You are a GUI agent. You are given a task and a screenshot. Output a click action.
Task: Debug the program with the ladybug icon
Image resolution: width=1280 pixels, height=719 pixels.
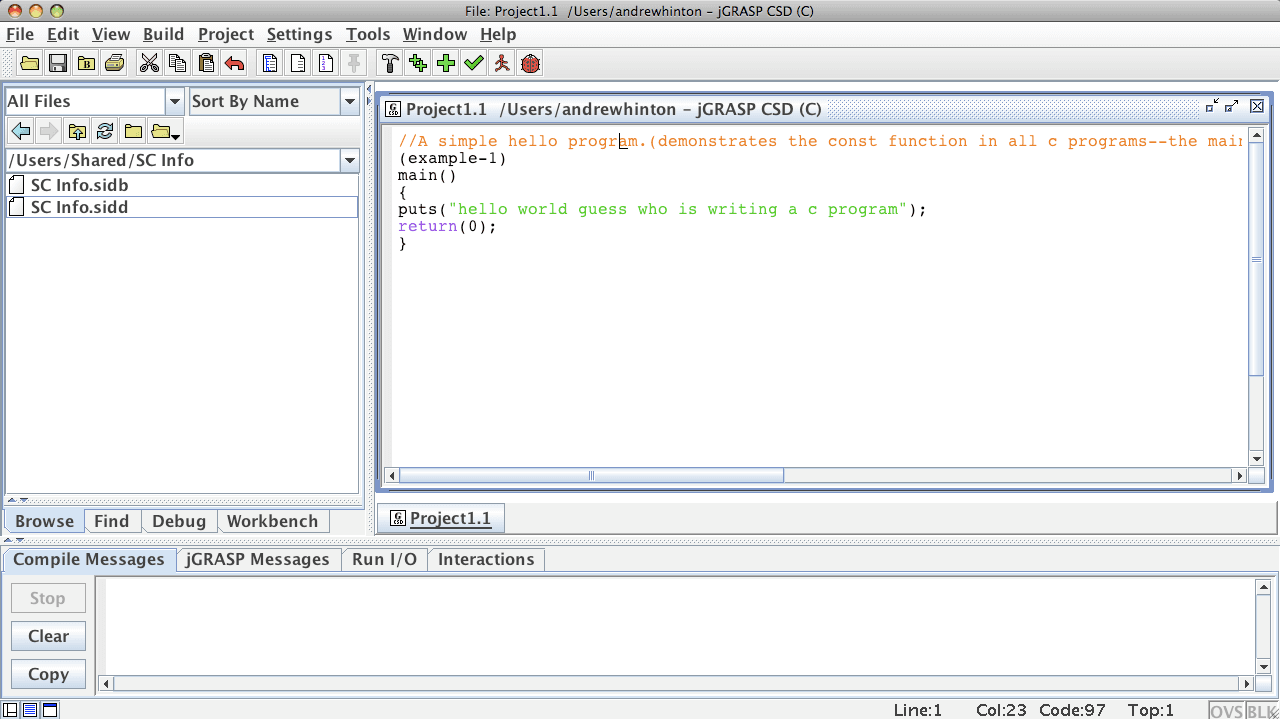529,62
